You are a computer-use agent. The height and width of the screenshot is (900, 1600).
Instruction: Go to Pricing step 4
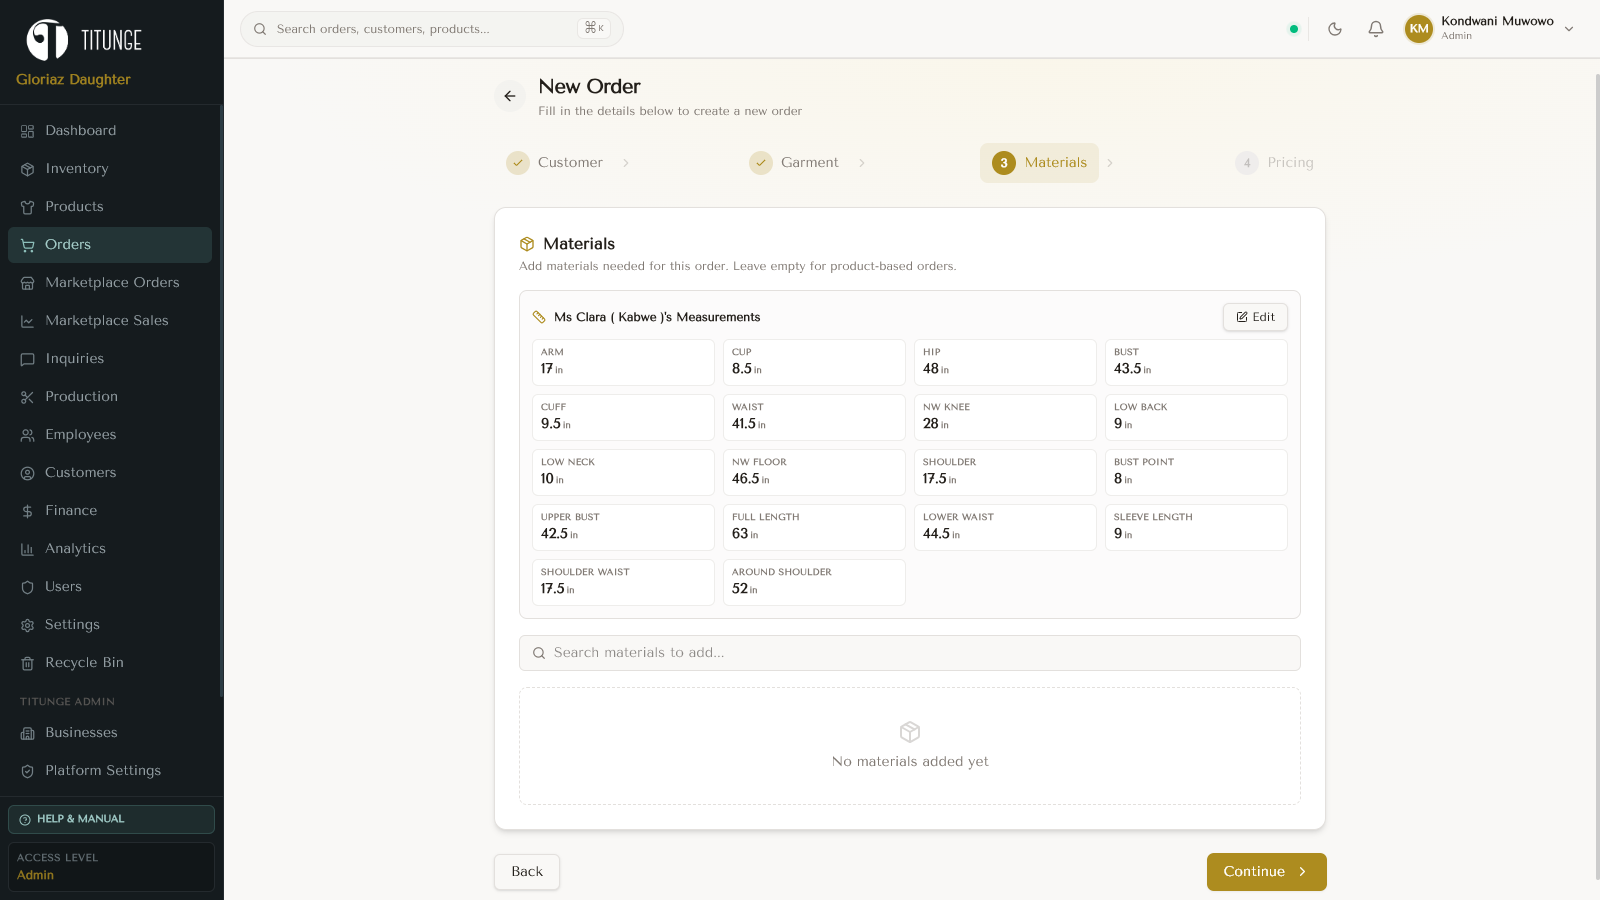click(1275, 163)
